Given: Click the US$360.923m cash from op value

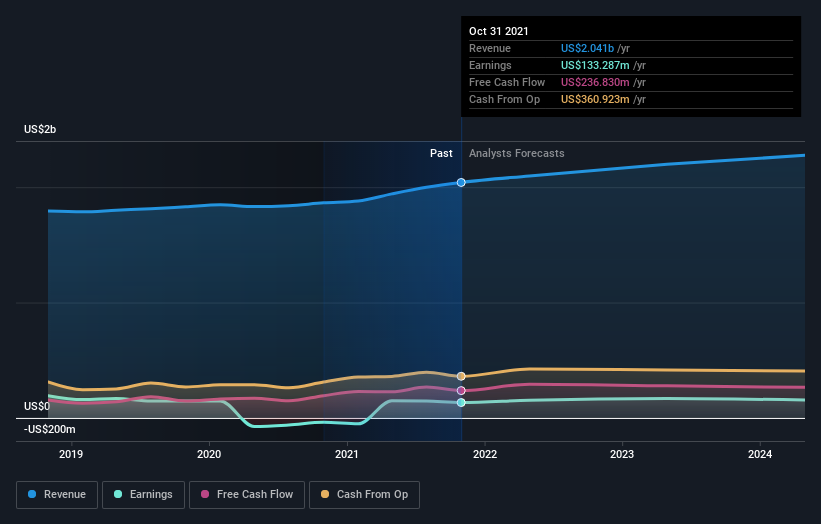Looking at the screenshot, I should (x=595, y=99).
